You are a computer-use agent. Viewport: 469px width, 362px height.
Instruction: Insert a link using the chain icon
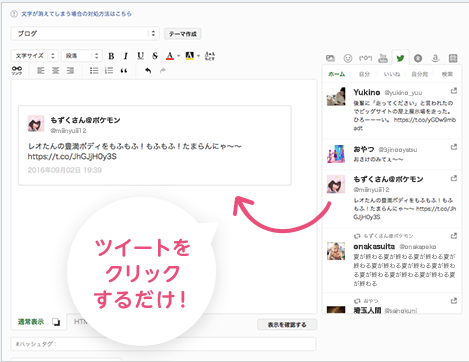click(17, 70)
